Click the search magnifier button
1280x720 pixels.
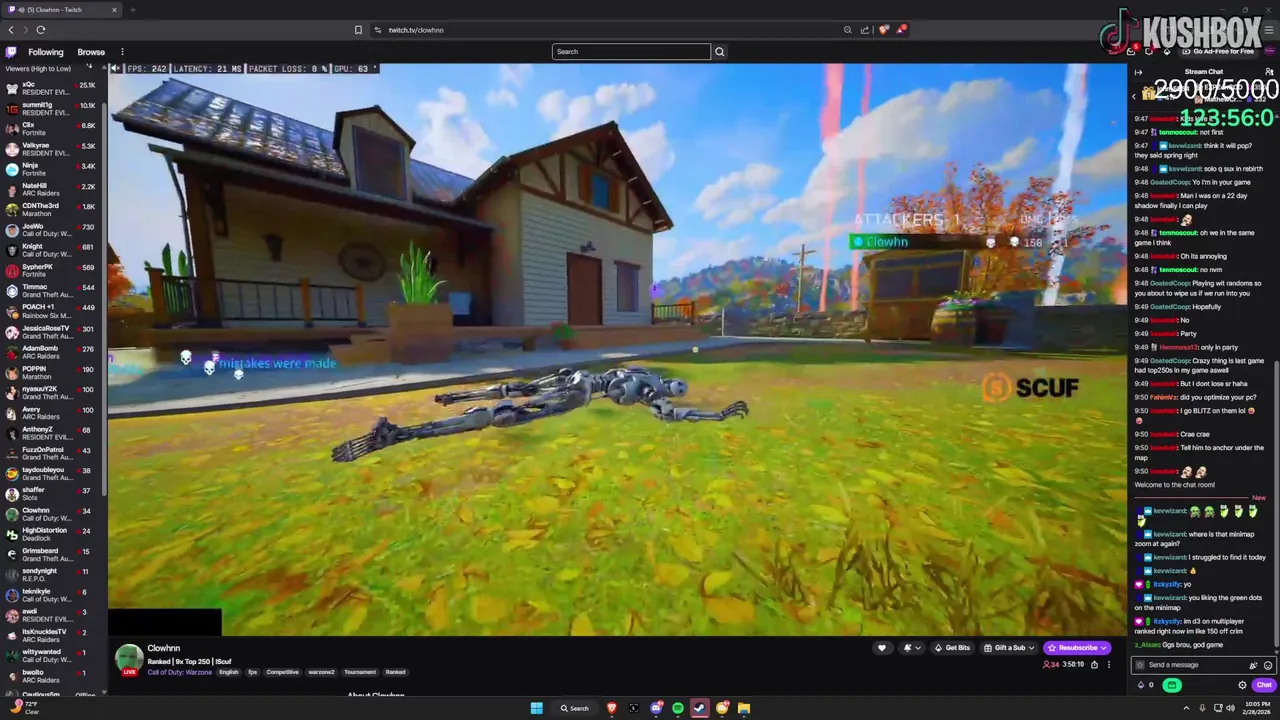pos(719,52)
